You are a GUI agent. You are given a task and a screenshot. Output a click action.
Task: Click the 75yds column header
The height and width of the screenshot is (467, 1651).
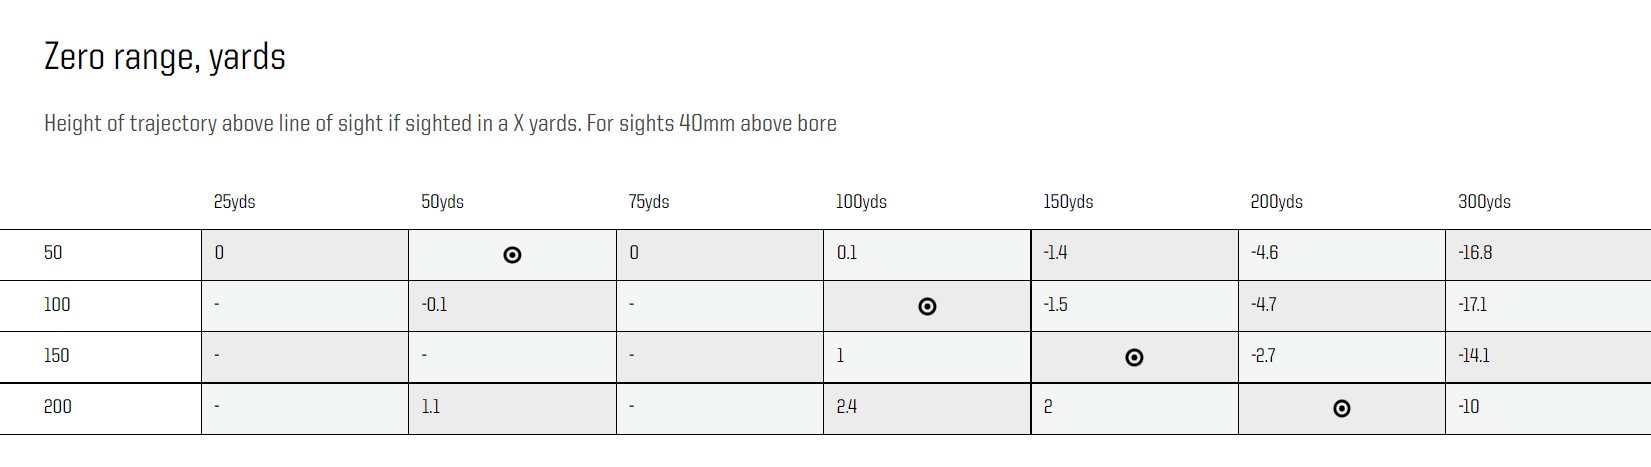pos(649,202)
